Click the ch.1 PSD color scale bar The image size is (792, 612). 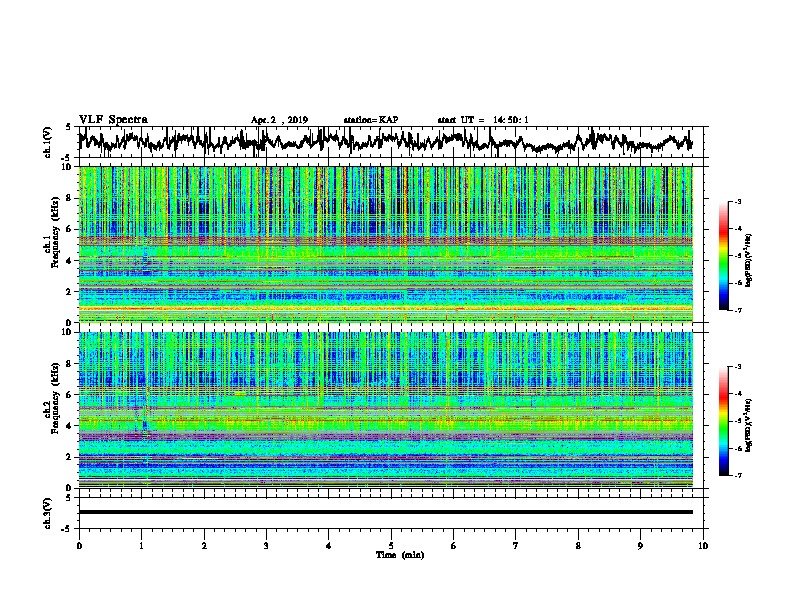[724, 256]
